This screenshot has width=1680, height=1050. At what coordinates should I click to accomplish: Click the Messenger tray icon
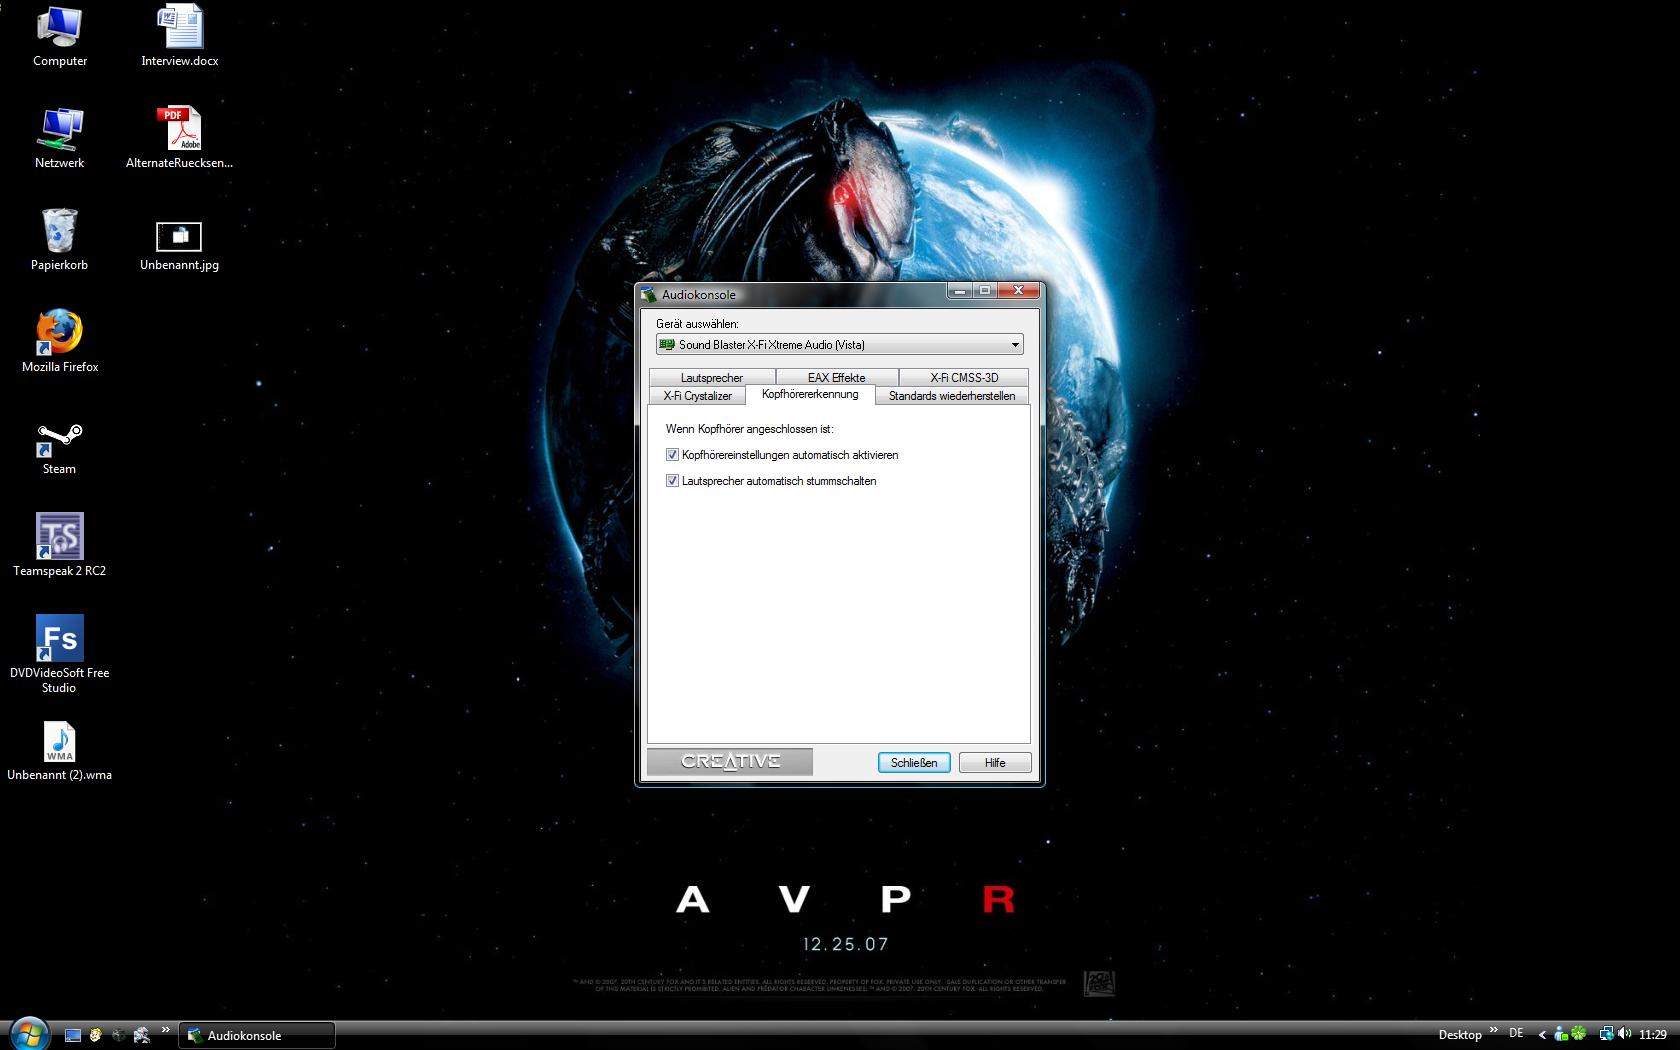1561,1034
